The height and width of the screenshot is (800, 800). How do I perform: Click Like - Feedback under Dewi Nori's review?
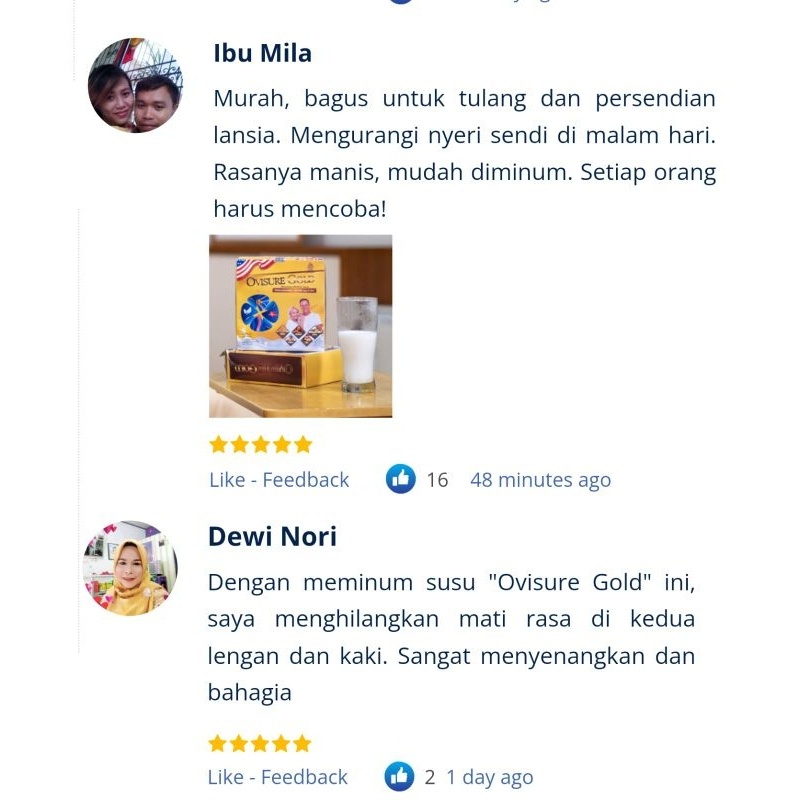point(278,778)
